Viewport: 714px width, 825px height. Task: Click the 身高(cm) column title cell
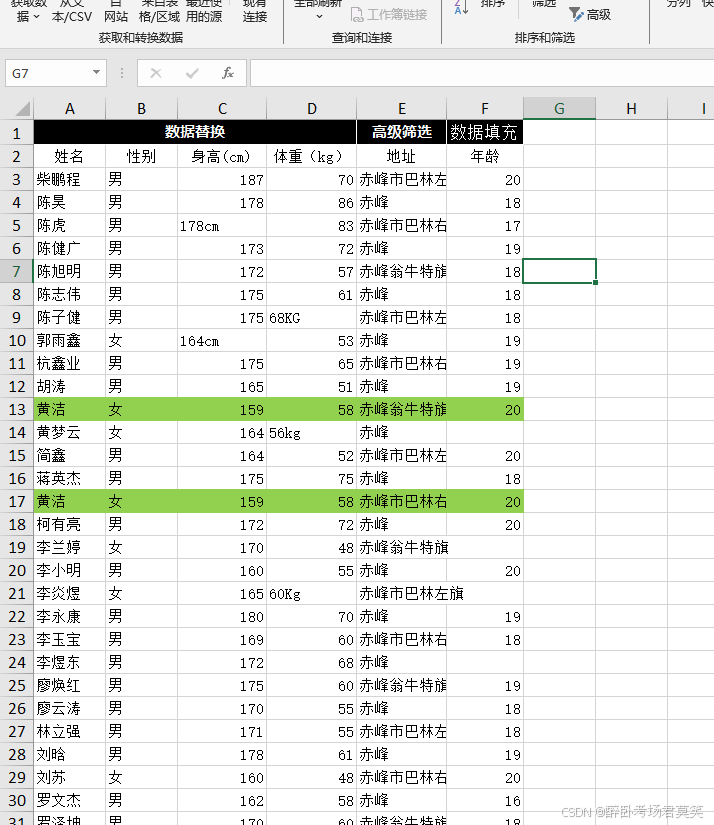coord(222,156)
